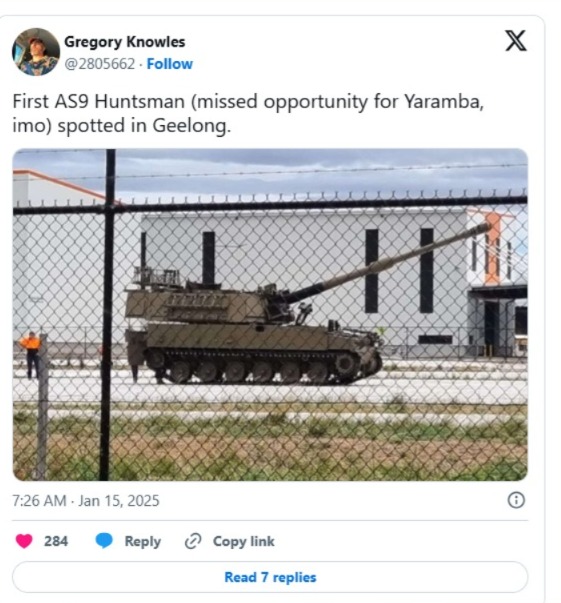Follow Gregory Knowles
561x603 pixels.
pyautogui.click(x=170, y=64)
